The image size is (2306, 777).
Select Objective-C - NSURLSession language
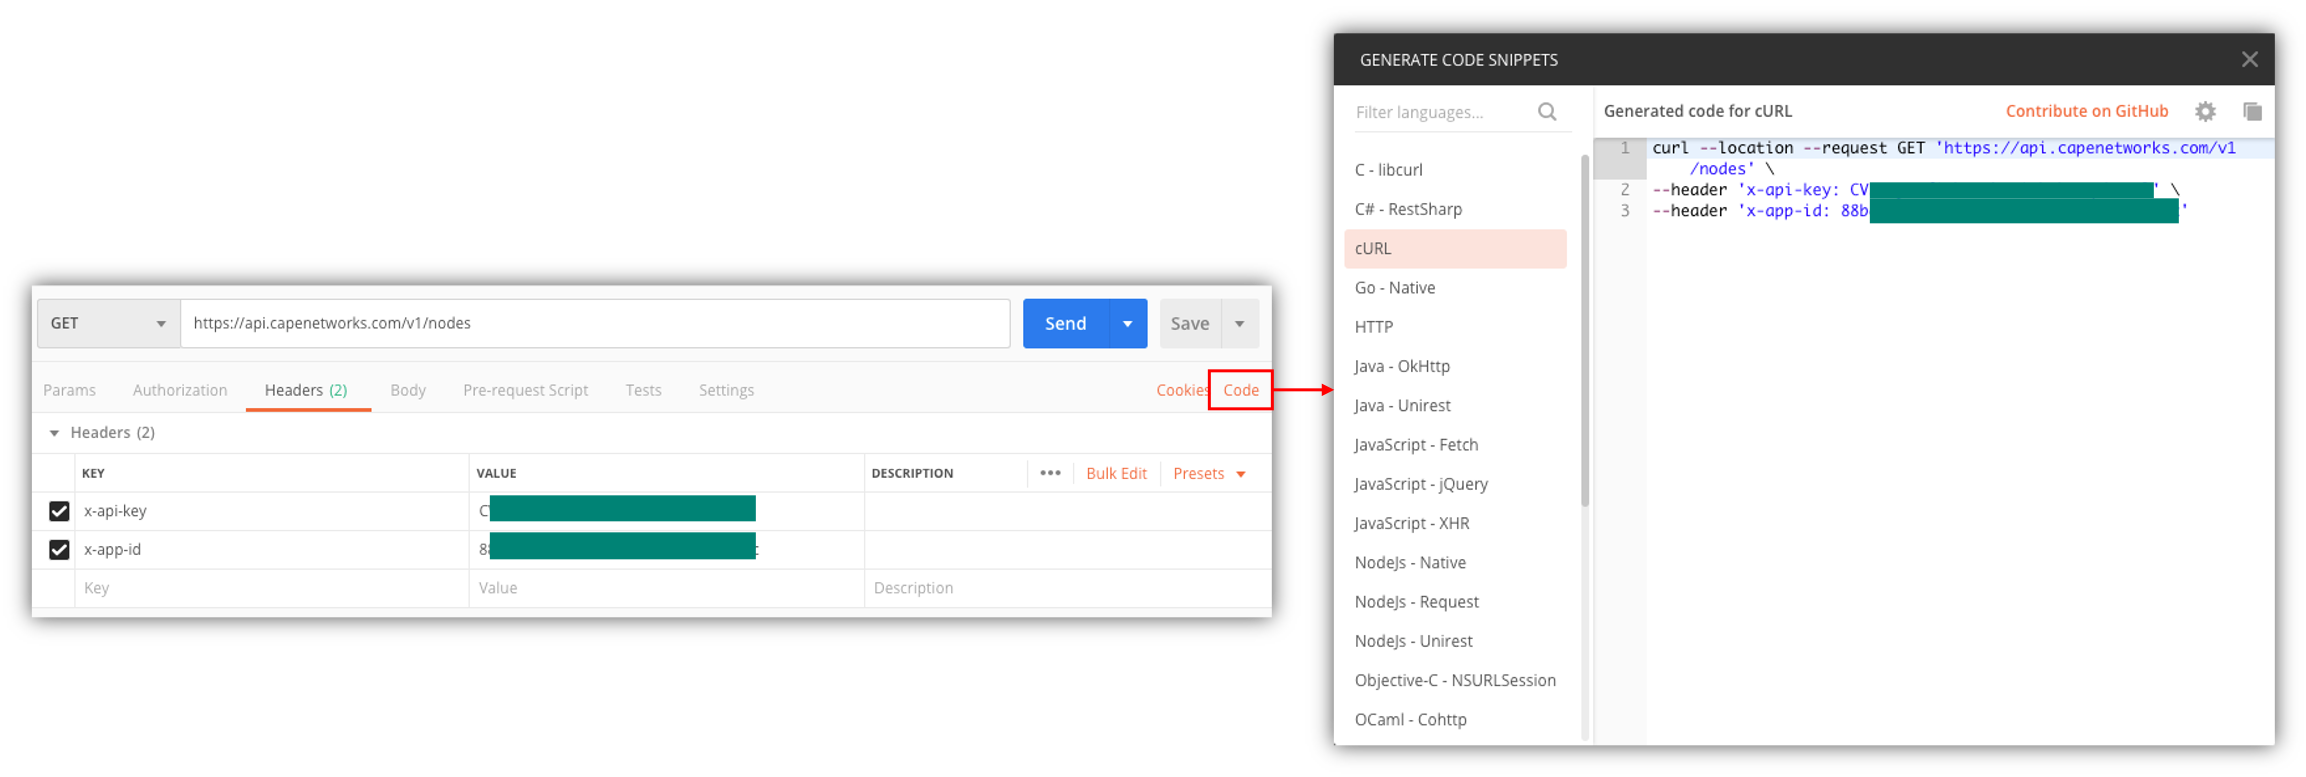coord(1455,680)
